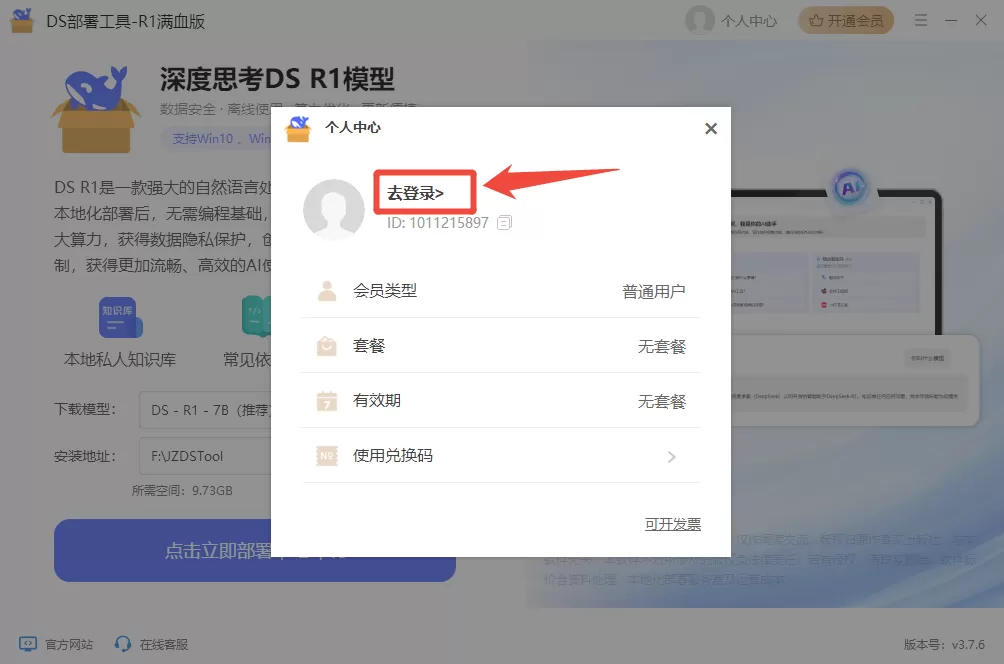Viewport: 1004px width, 664px height.
Task: Click the gray avatar in dialog
Action: pyautogui.click(x=334, y=209)
